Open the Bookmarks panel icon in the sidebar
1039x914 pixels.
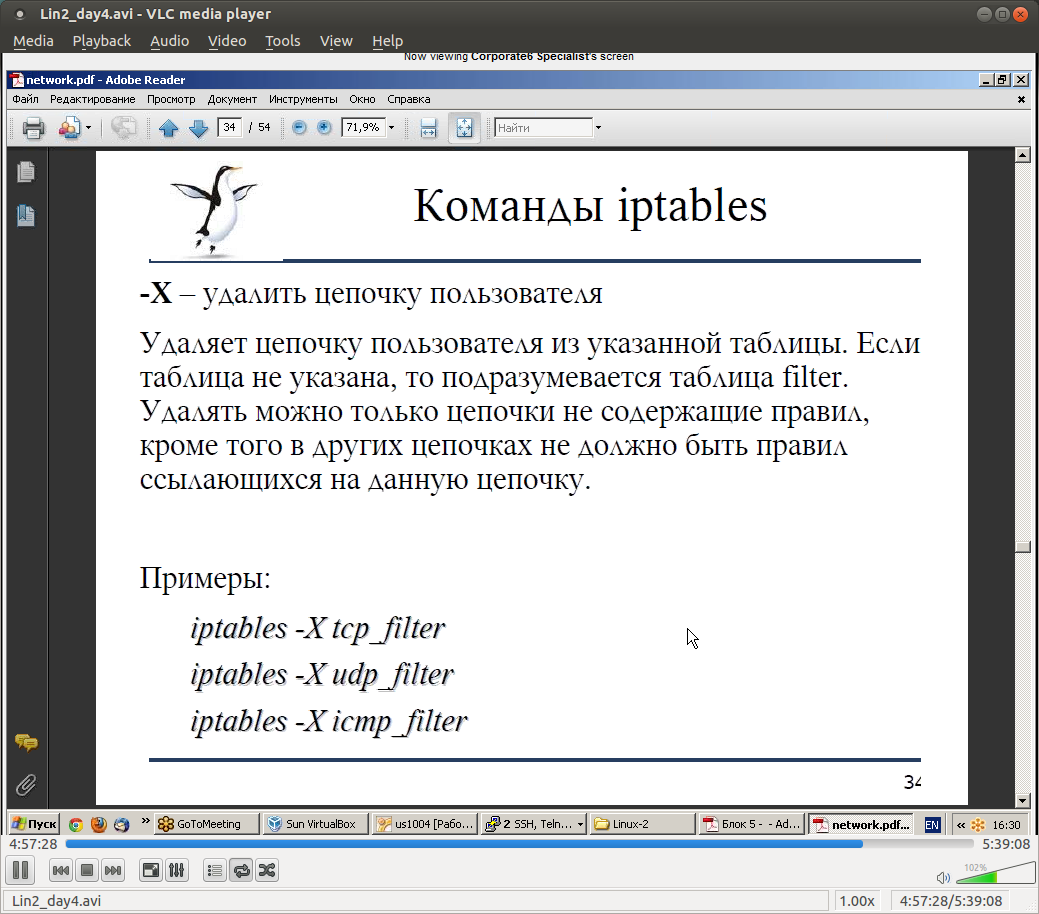tap(26, 215)
